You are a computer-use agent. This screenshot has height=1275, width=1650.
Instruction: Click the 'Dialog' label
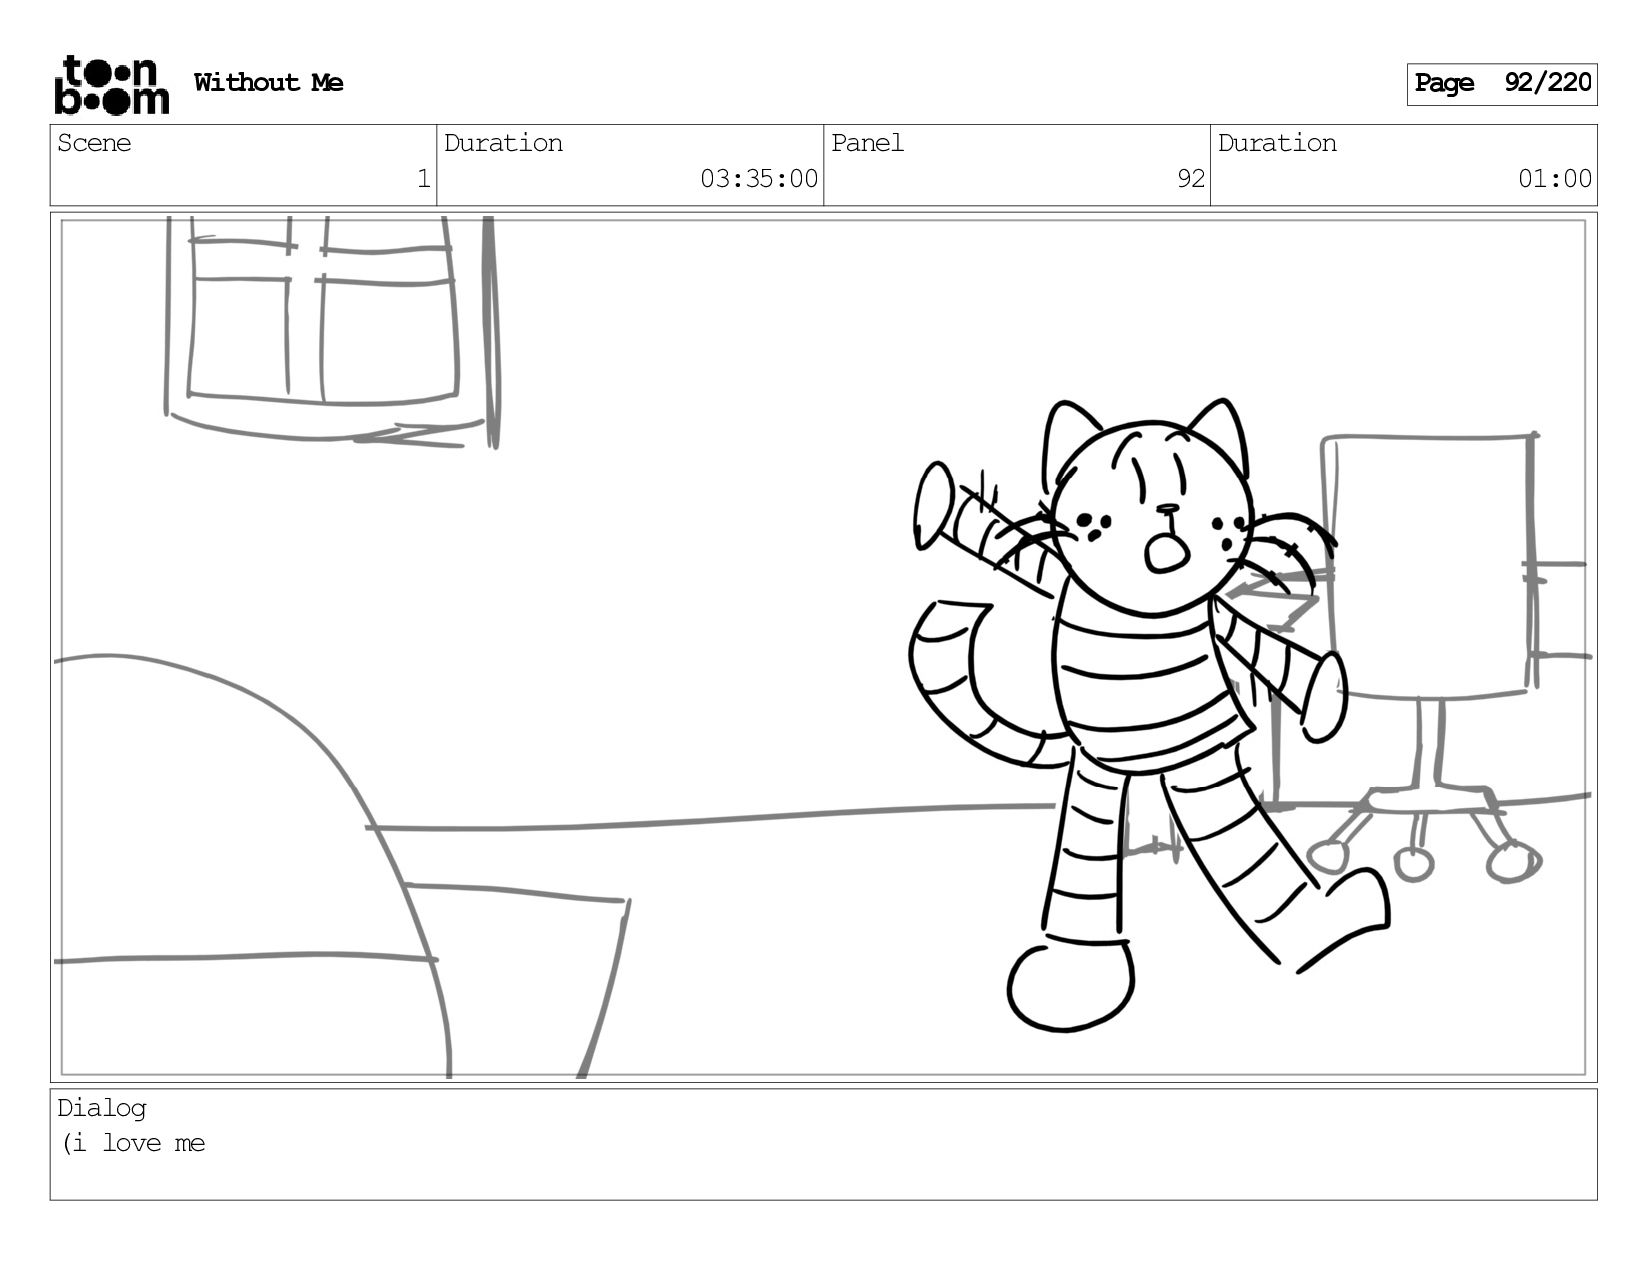point(102,1108)
